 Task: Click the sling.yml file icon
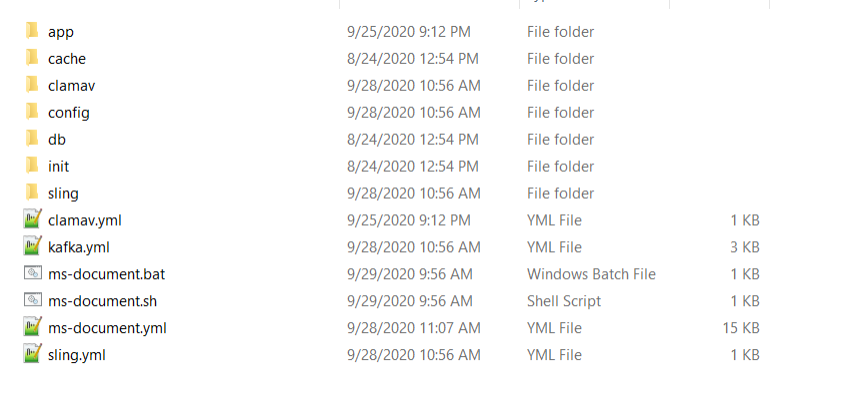[x=32, y=354]
